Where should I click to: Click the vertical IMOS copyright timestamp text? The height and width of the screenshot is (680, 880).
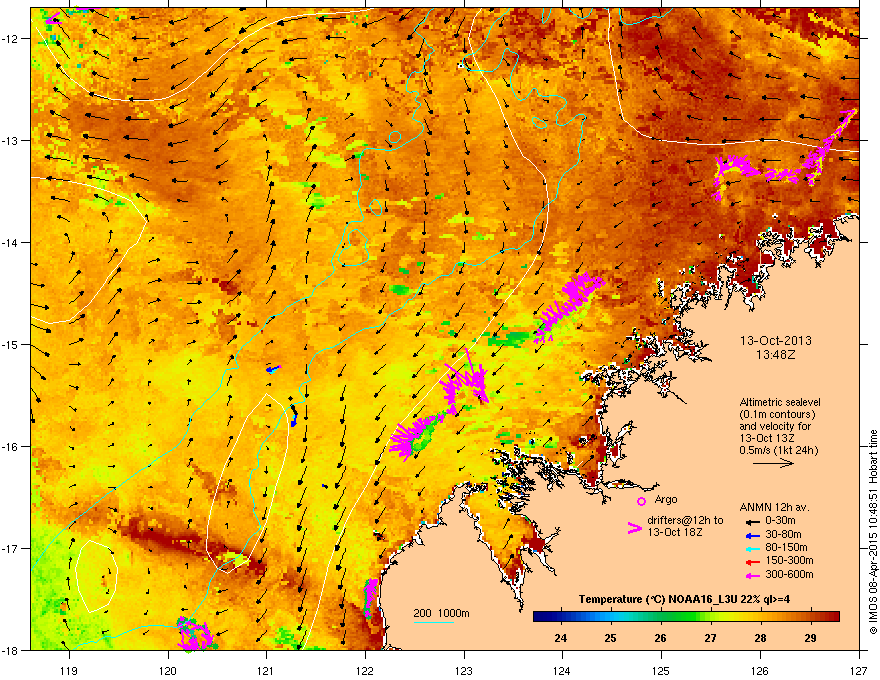pos(873,532)
